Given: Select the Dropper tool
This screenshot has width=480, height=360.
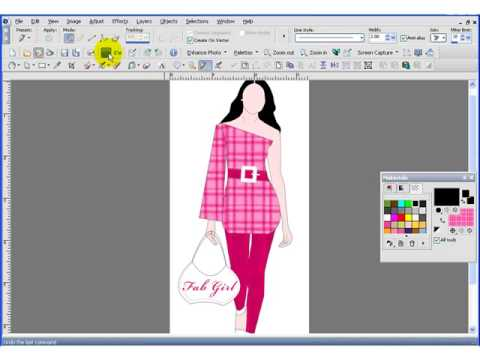Looking at the screenshot, I should tap(57, 66).
